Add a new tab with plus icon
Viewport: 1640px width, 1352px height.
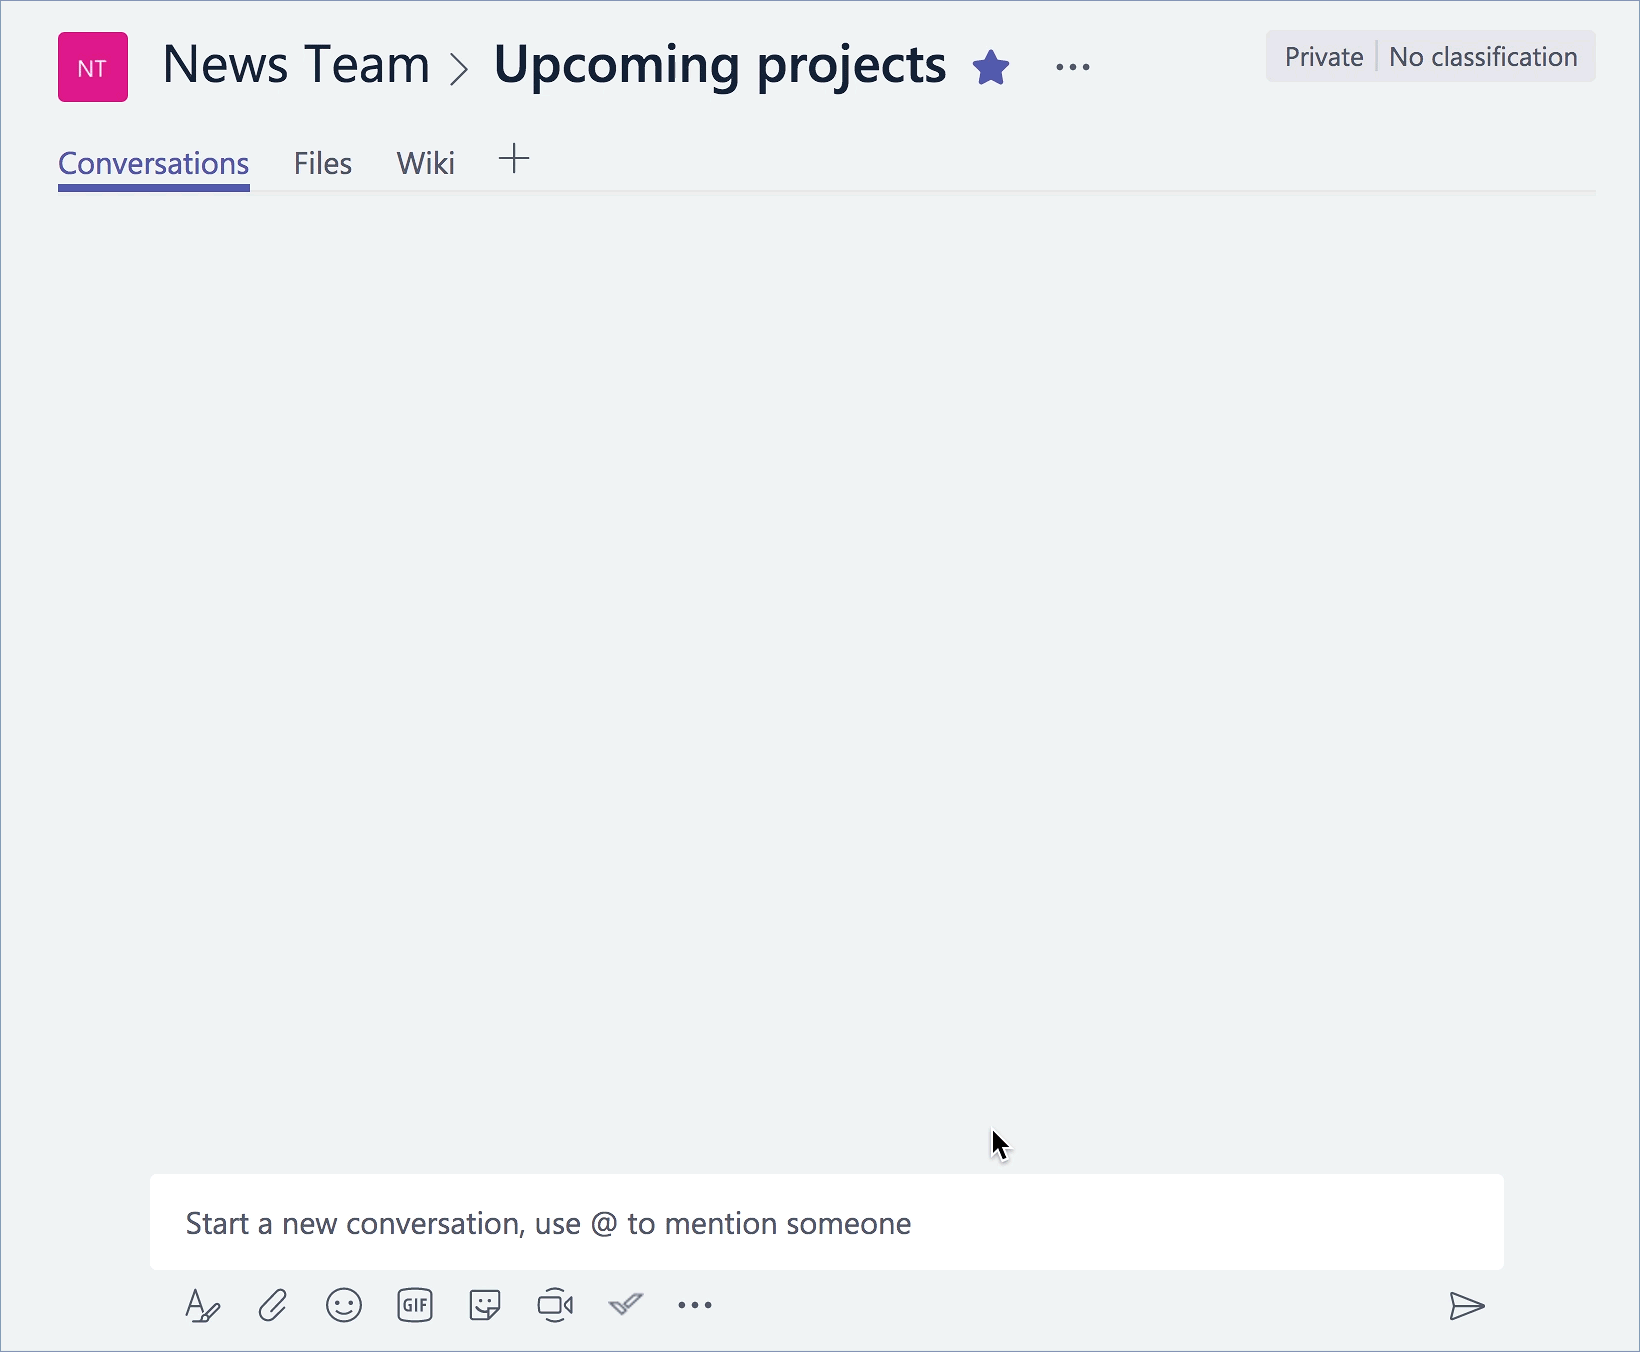click(x=514, y=159)
